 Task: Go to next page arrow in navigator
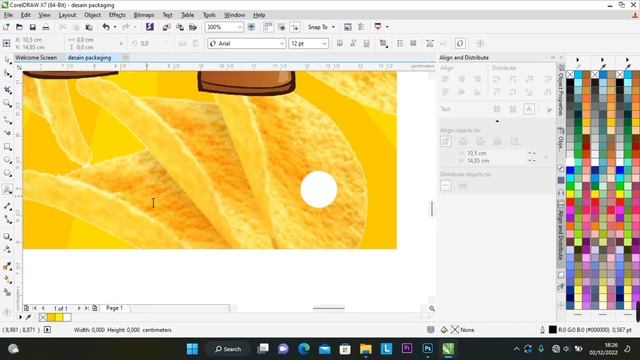coord(79,308)
